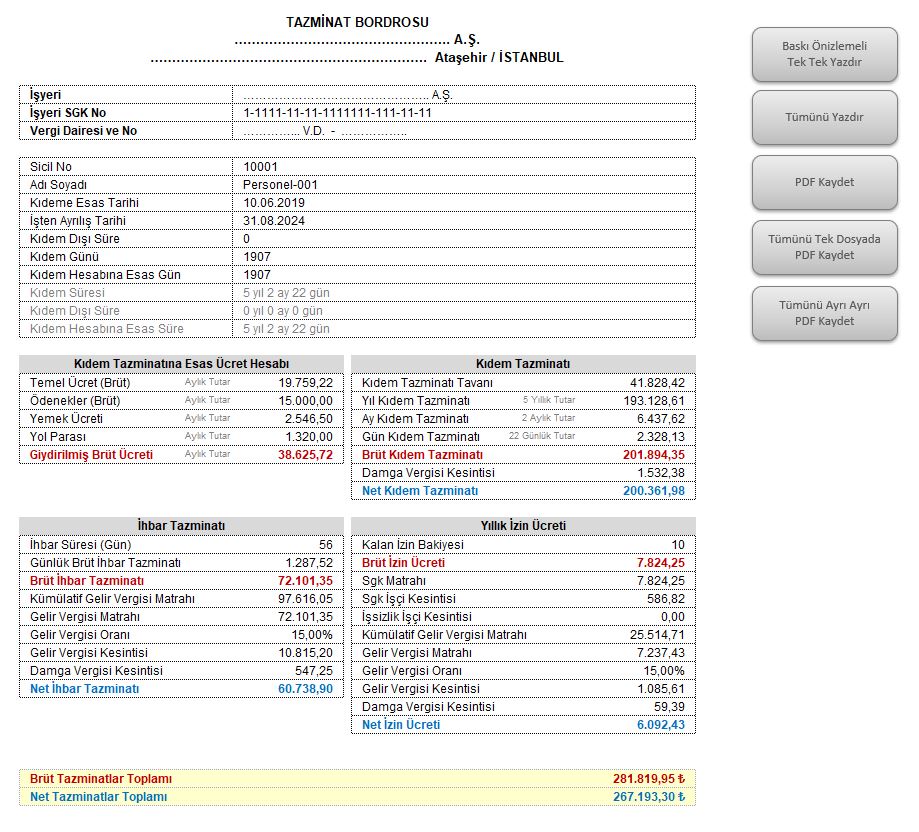
Task: Click the PDF Kaydet button
Action: pos(824,182)
